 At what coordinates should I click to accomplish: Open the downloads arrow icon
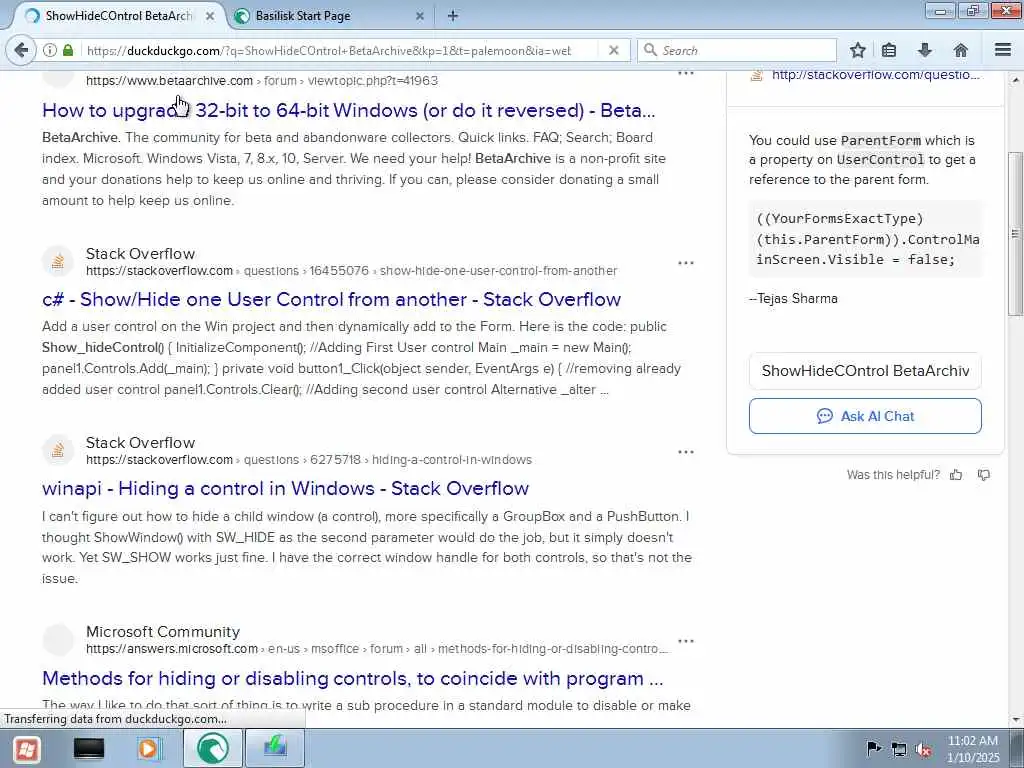(925, 50)
